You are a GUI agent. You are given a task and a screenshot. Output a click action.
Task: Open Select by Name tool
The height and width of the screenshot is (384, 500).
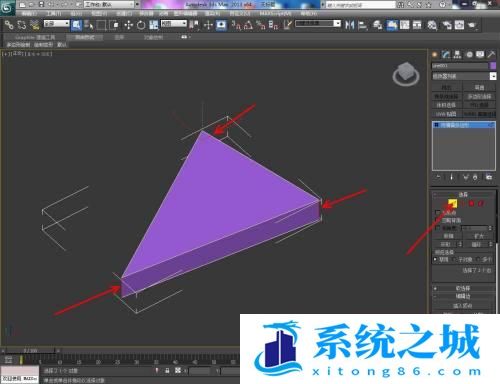click(89, 25)
